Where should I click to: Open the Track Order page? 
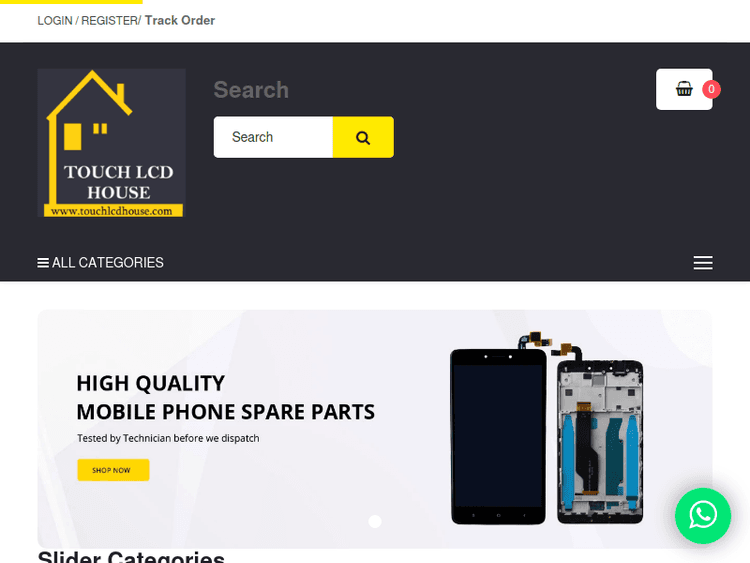[x=180, y=21]
